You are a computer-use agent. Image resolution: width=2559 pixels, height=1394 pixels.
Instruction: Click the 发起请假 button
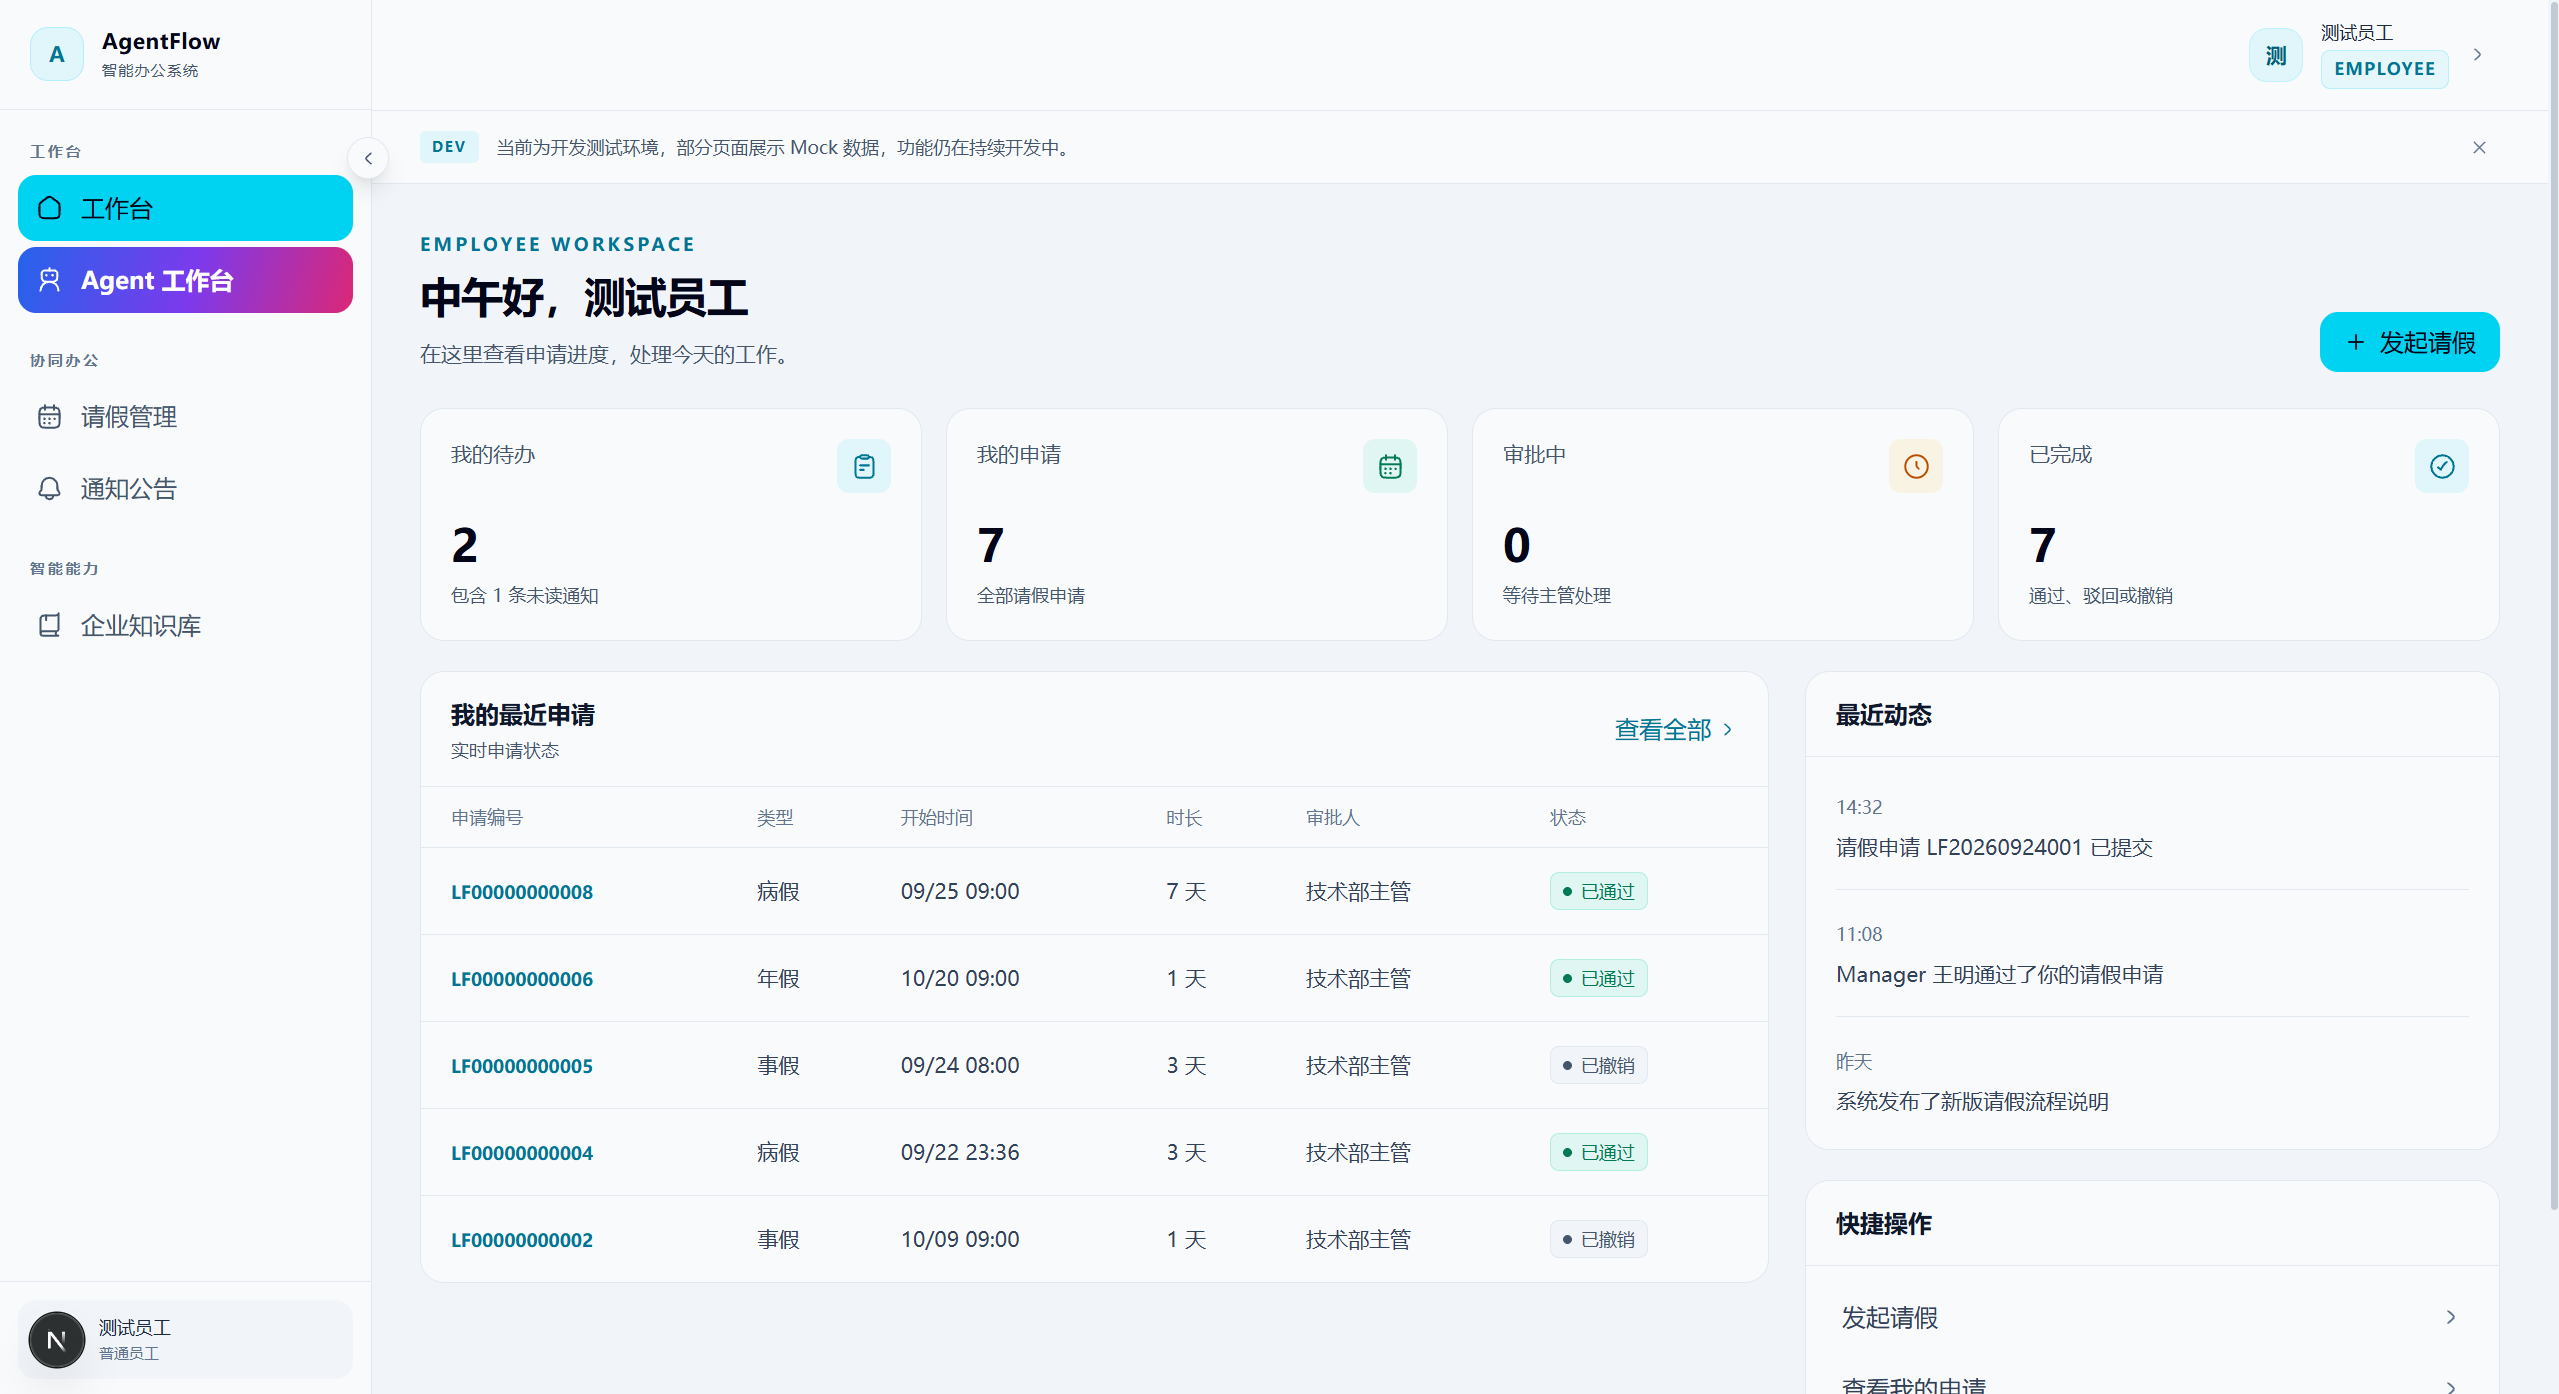(x=2409, y=342)
